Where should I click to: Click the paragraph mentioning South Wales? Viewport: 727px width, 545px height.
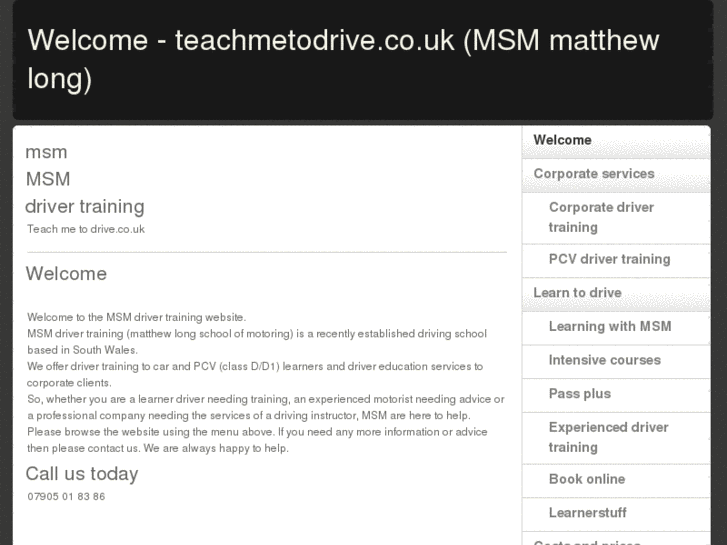[257, 341]
